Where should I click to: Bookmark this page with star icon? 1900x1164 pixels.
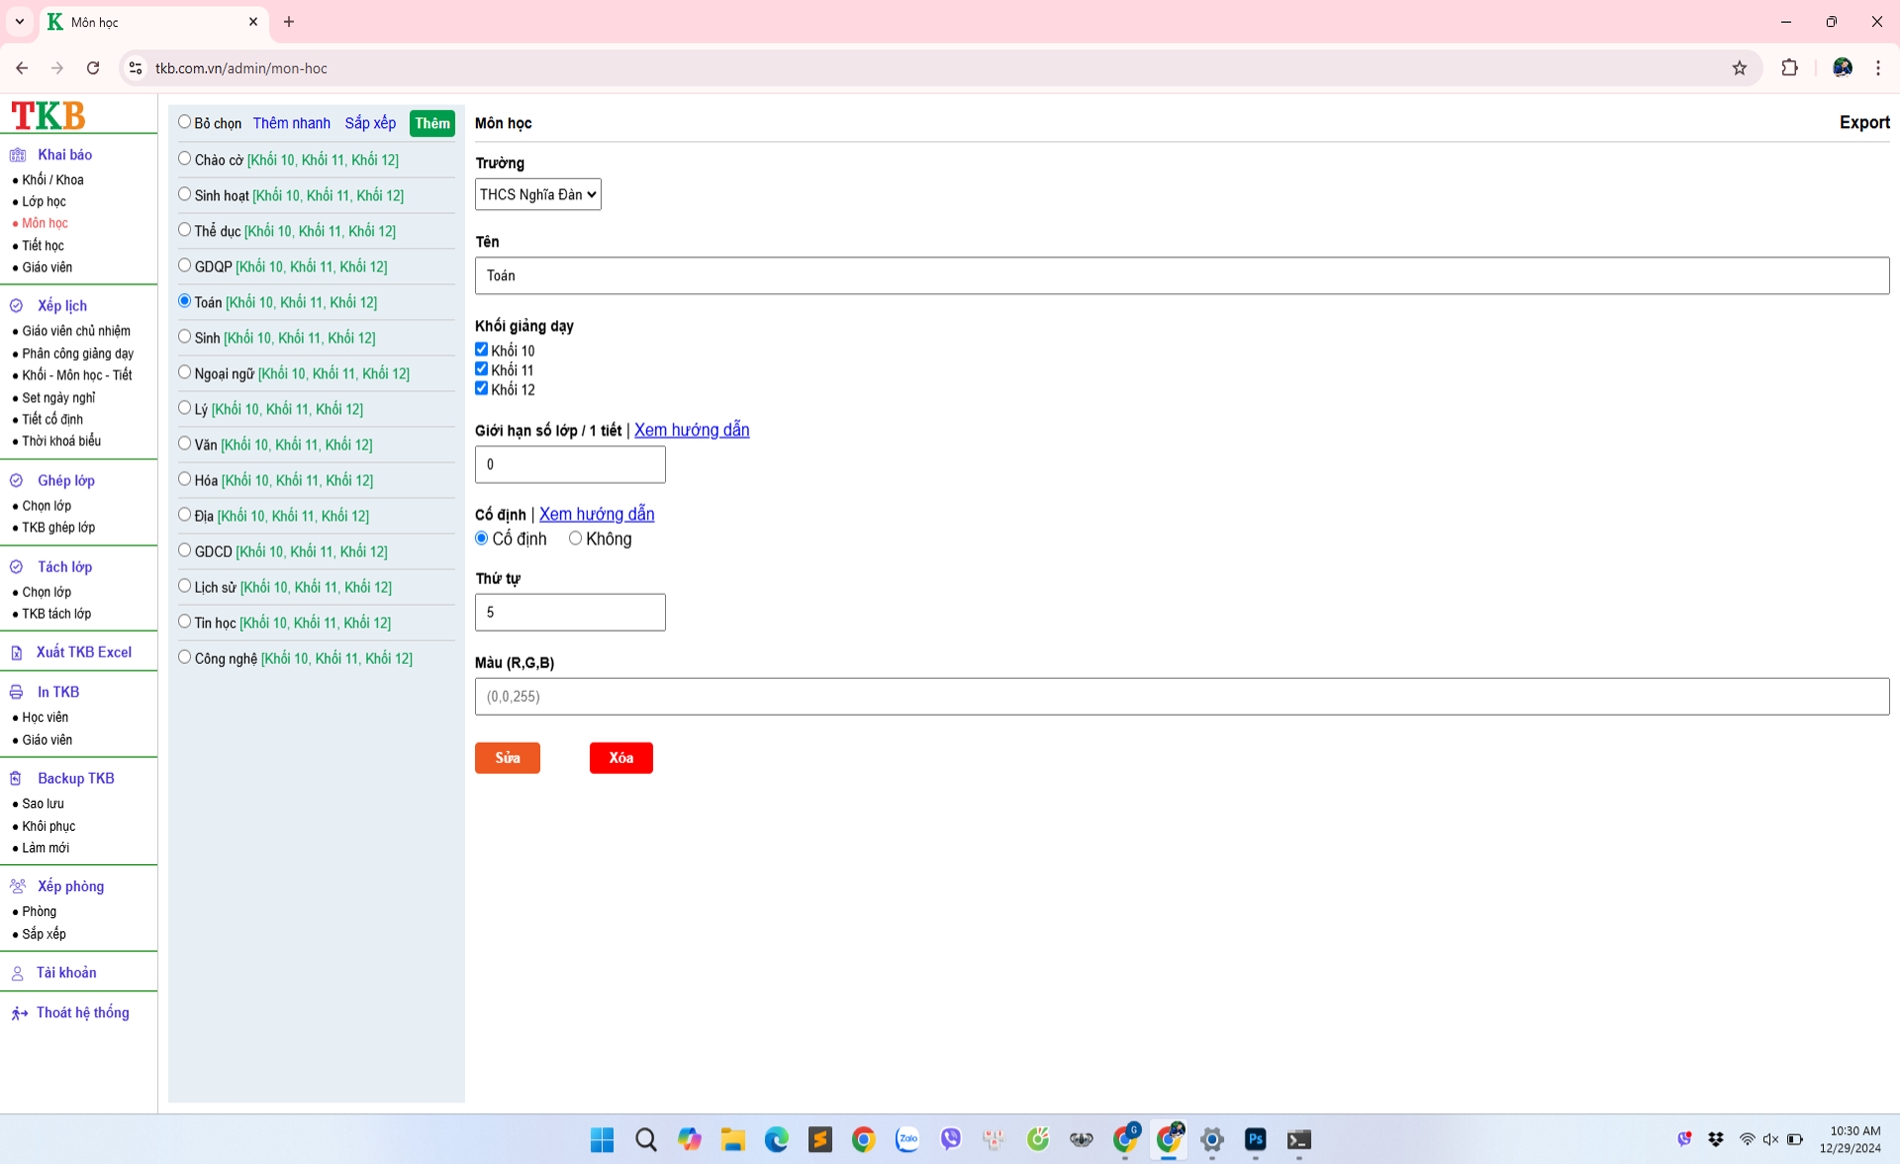[x=1739, y=68]
